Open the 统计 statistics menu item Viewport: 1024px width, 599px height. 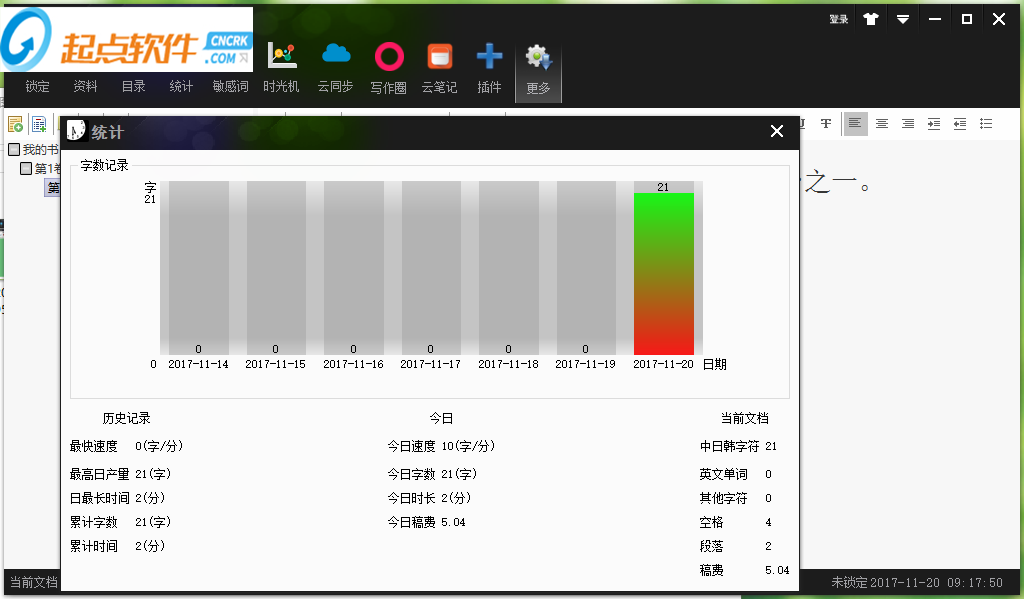pyautogui.click(x=181, y=87)
